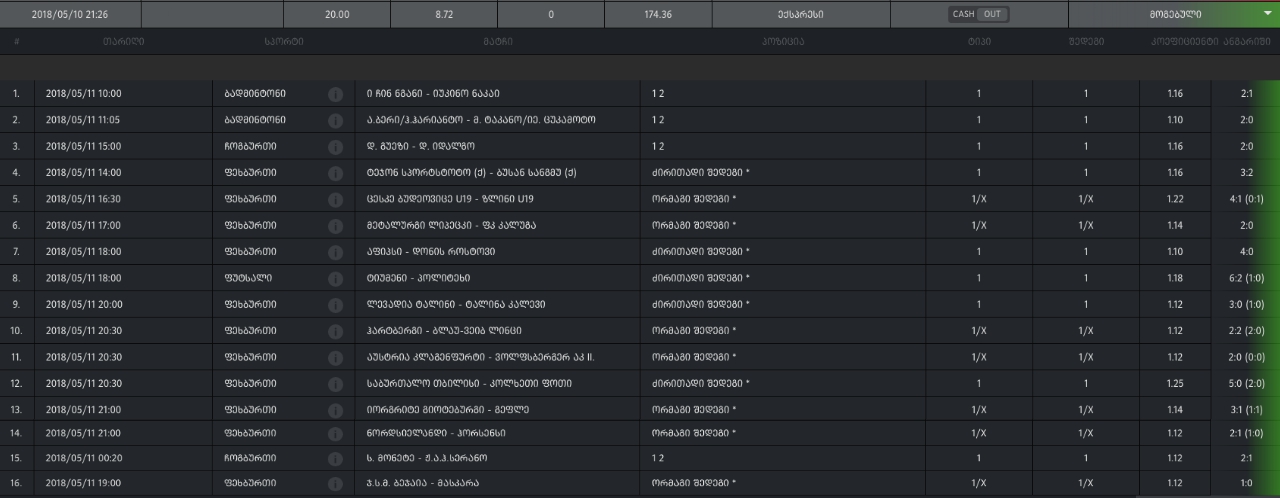Image resolution: width=1280 pixels, height=498 pixels.
Task: Click the სპორტი column header
Action: click(x=285, y=42)
